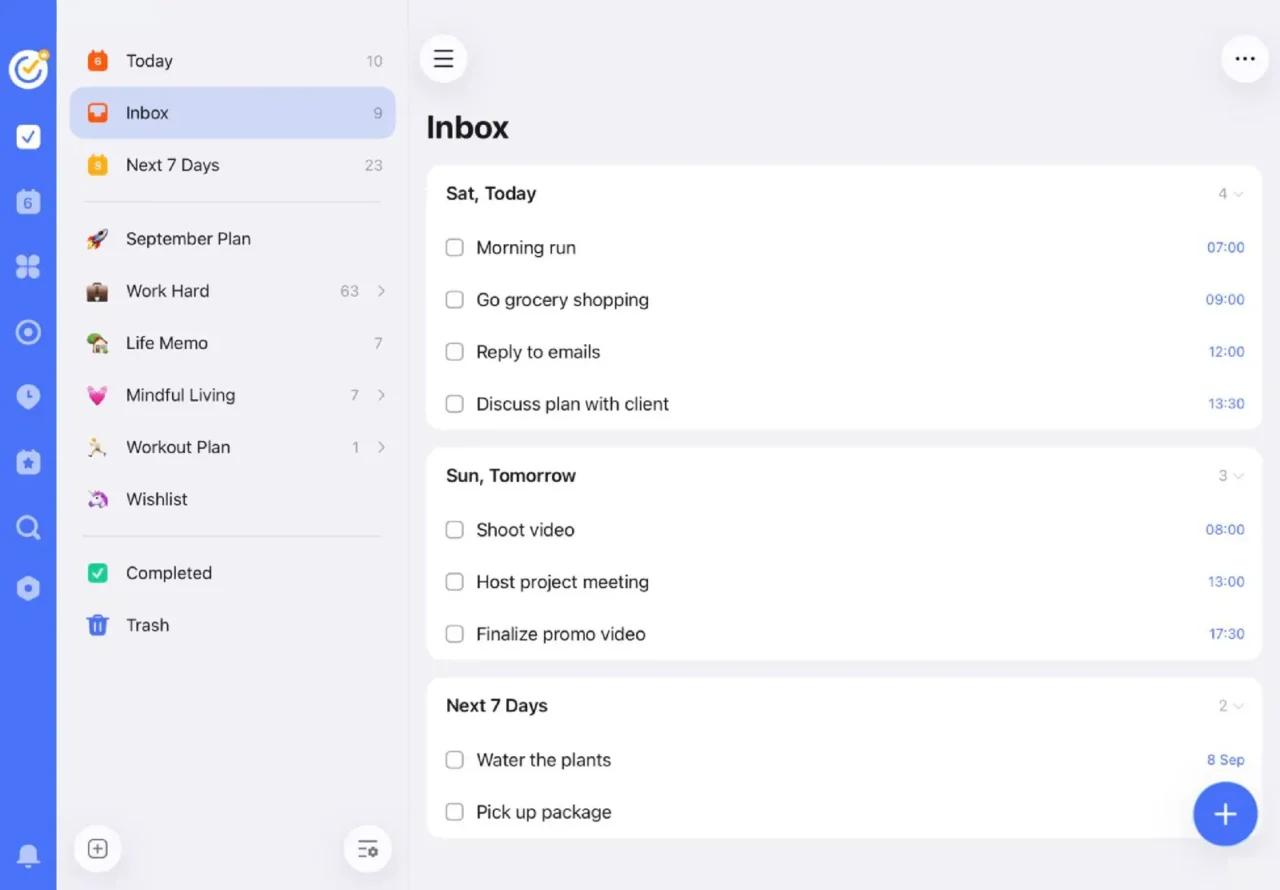Click the Life Memo house icon
This screenshot has height=890, width=1280.
coord(97,343)
